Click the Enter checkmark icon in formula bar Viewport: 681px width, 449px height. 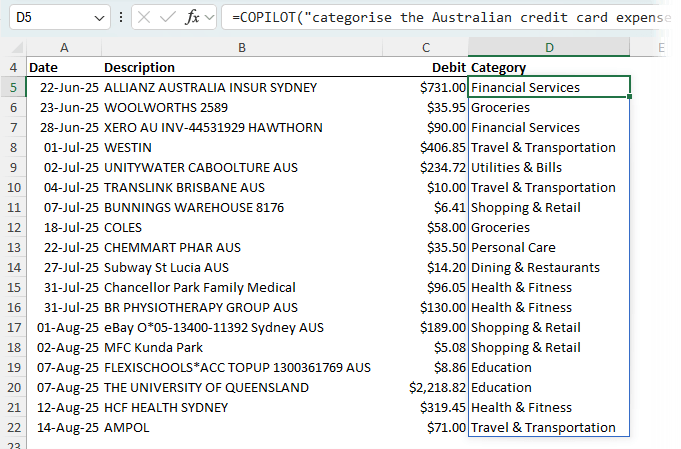(167, 17)
